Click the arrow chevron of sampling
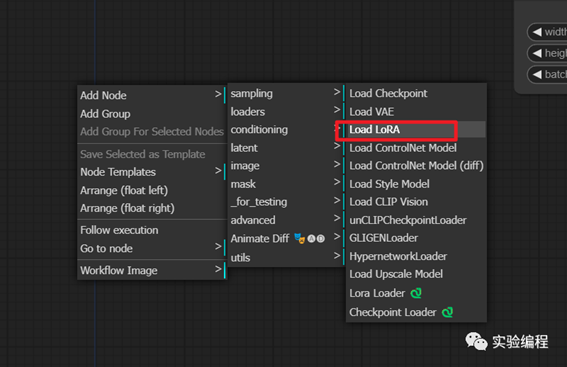The height and width of the screenshot is (367, 567). [337, 92]
